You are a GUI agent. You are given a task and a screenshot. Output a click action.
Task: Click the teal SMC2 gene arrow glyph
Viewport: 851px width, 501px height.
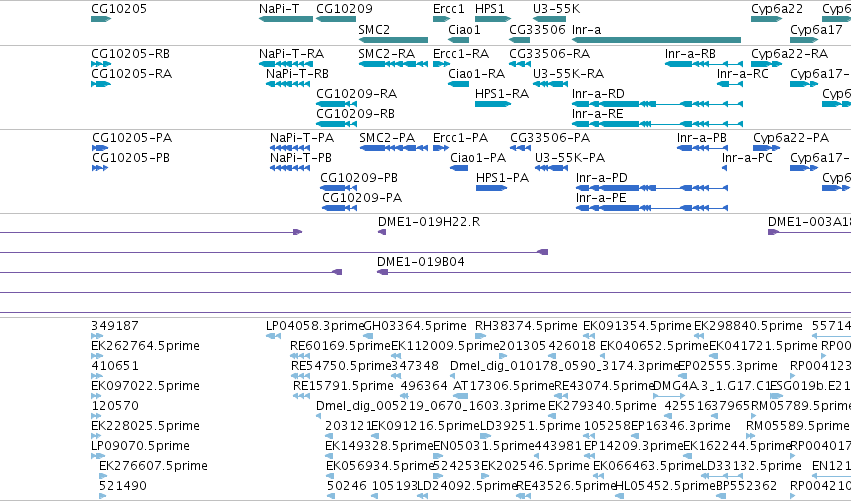(393, 40)
